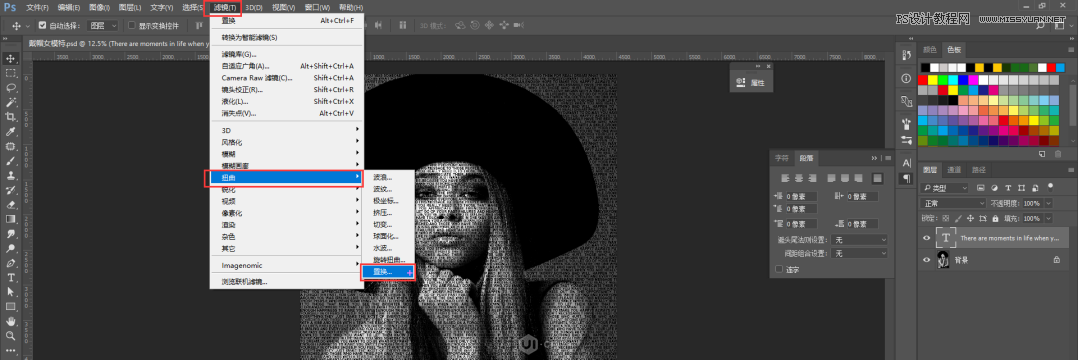Create new swatch from Swatches panel

[1042, 153]
